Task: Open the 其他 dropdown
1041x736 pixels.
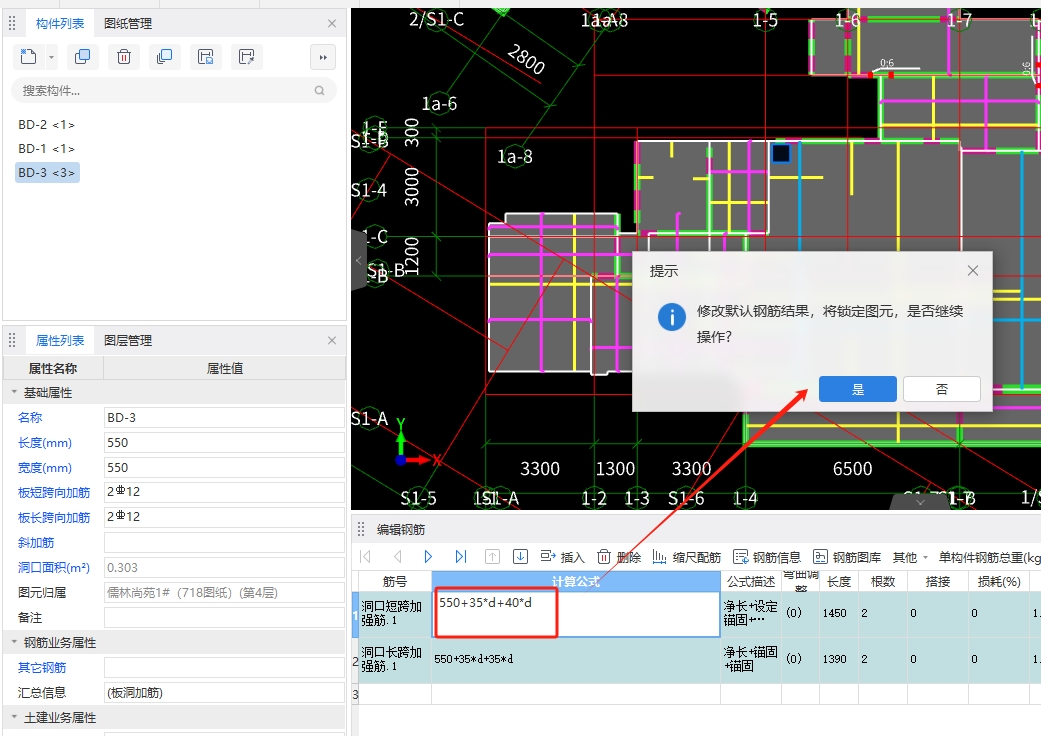Action: pos(910,557)
